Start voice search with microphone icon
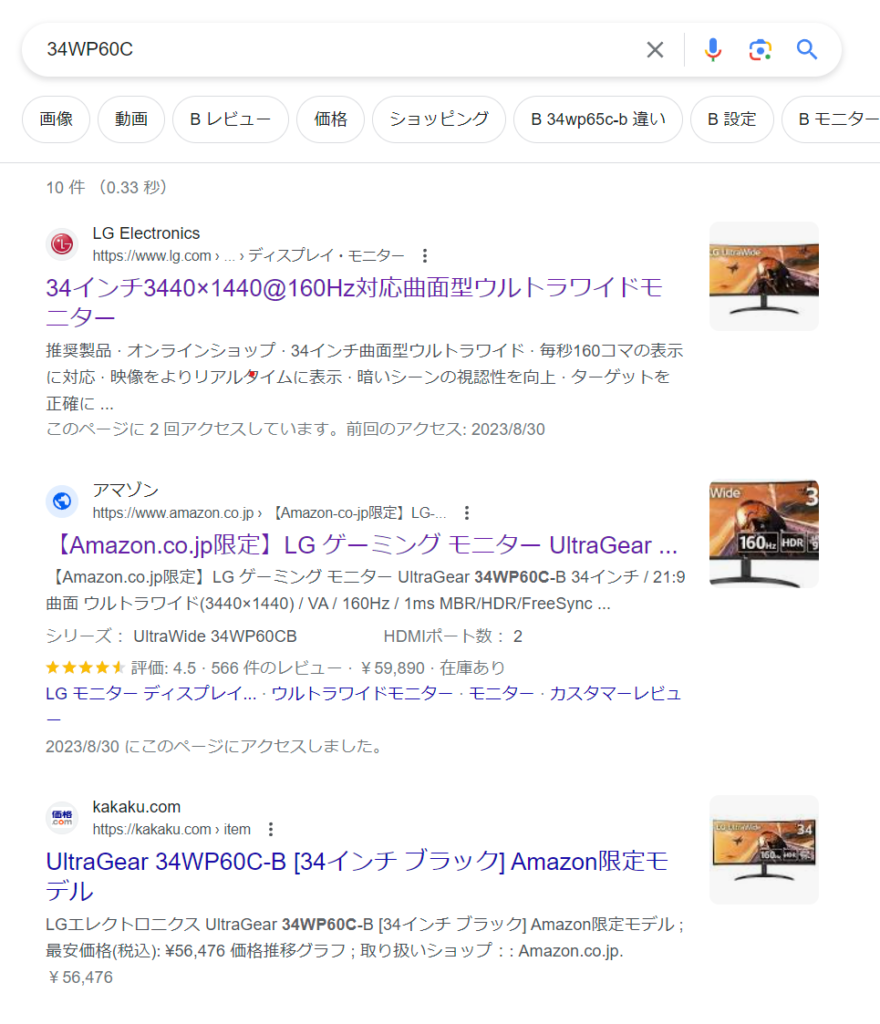This screenshot has height=1024, width=880. pos(713,50)
